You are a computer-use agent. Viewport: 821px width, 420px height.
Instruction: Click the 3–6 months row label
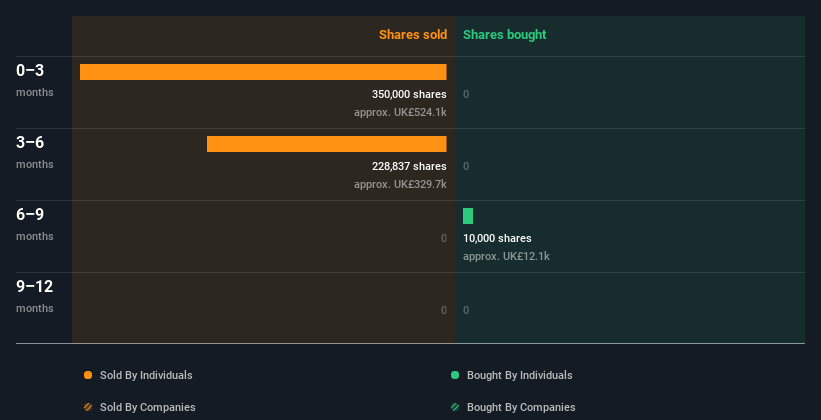[x=35, y=152]
